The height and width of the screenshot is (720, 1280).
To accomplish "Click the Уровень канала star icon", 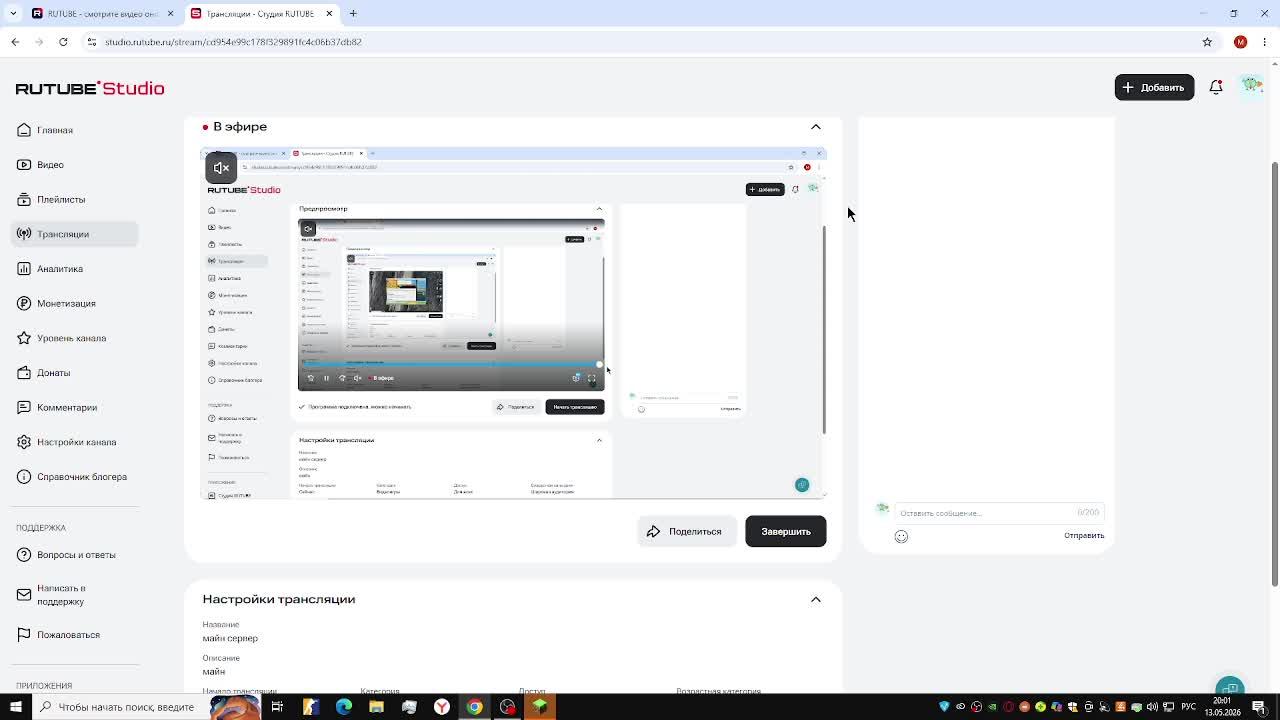I will point(24,338).
